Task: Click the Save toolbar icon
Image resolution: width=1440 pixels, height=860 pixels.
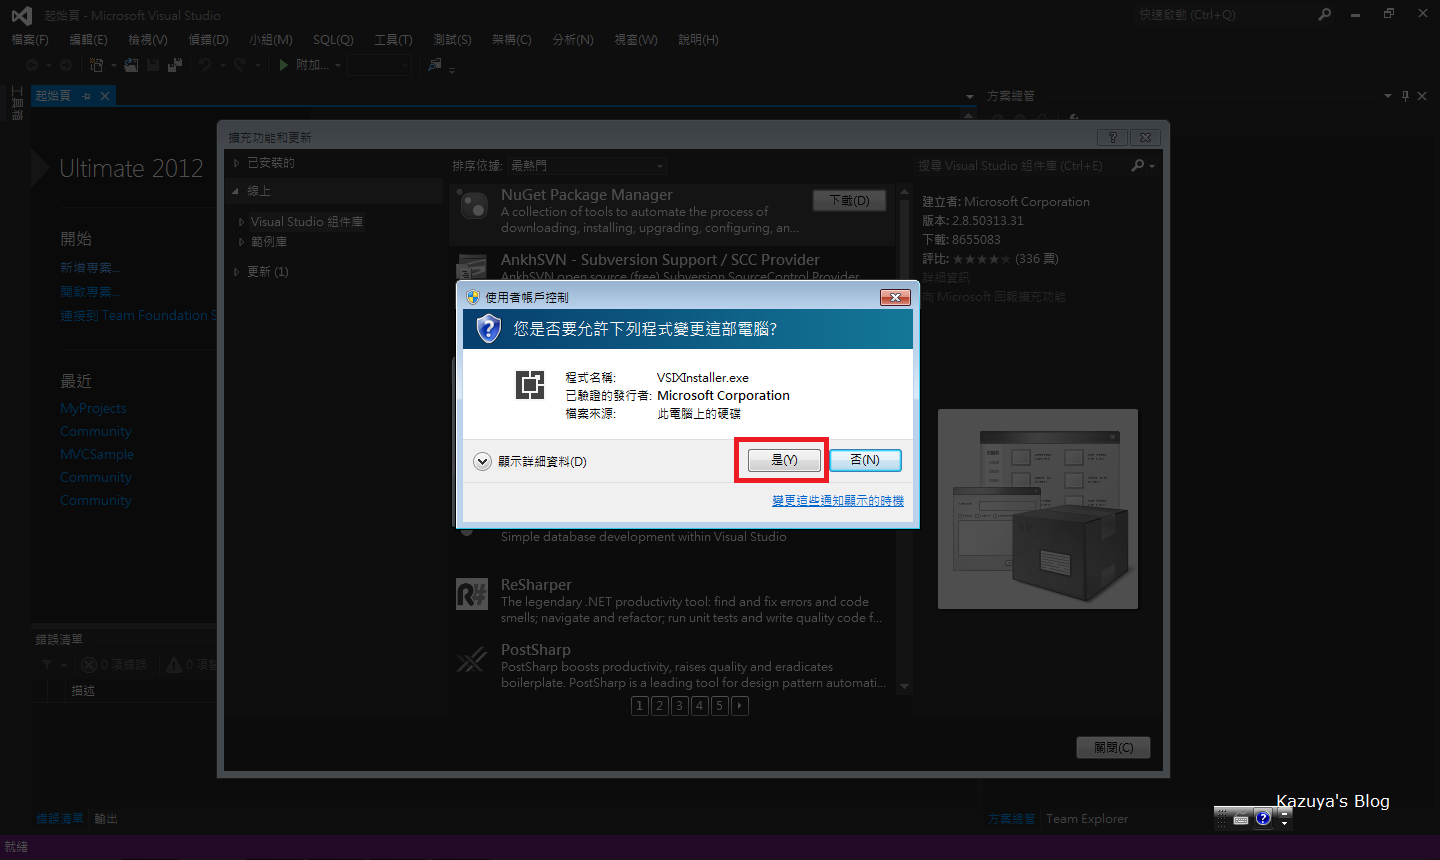Action: (x=153, y=65)
